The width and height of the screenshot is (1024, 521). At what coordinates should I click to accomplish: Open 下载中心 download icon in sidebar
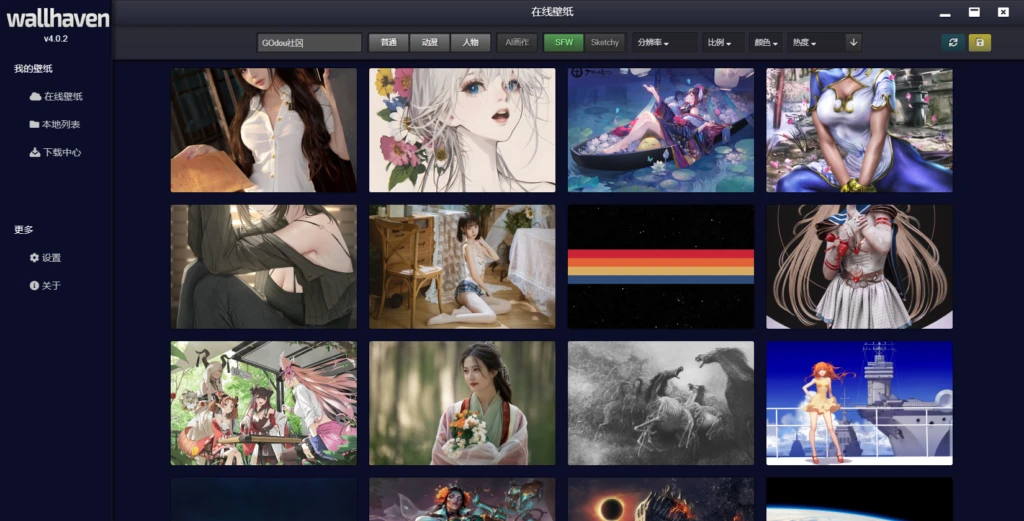[x=35, y=153]
